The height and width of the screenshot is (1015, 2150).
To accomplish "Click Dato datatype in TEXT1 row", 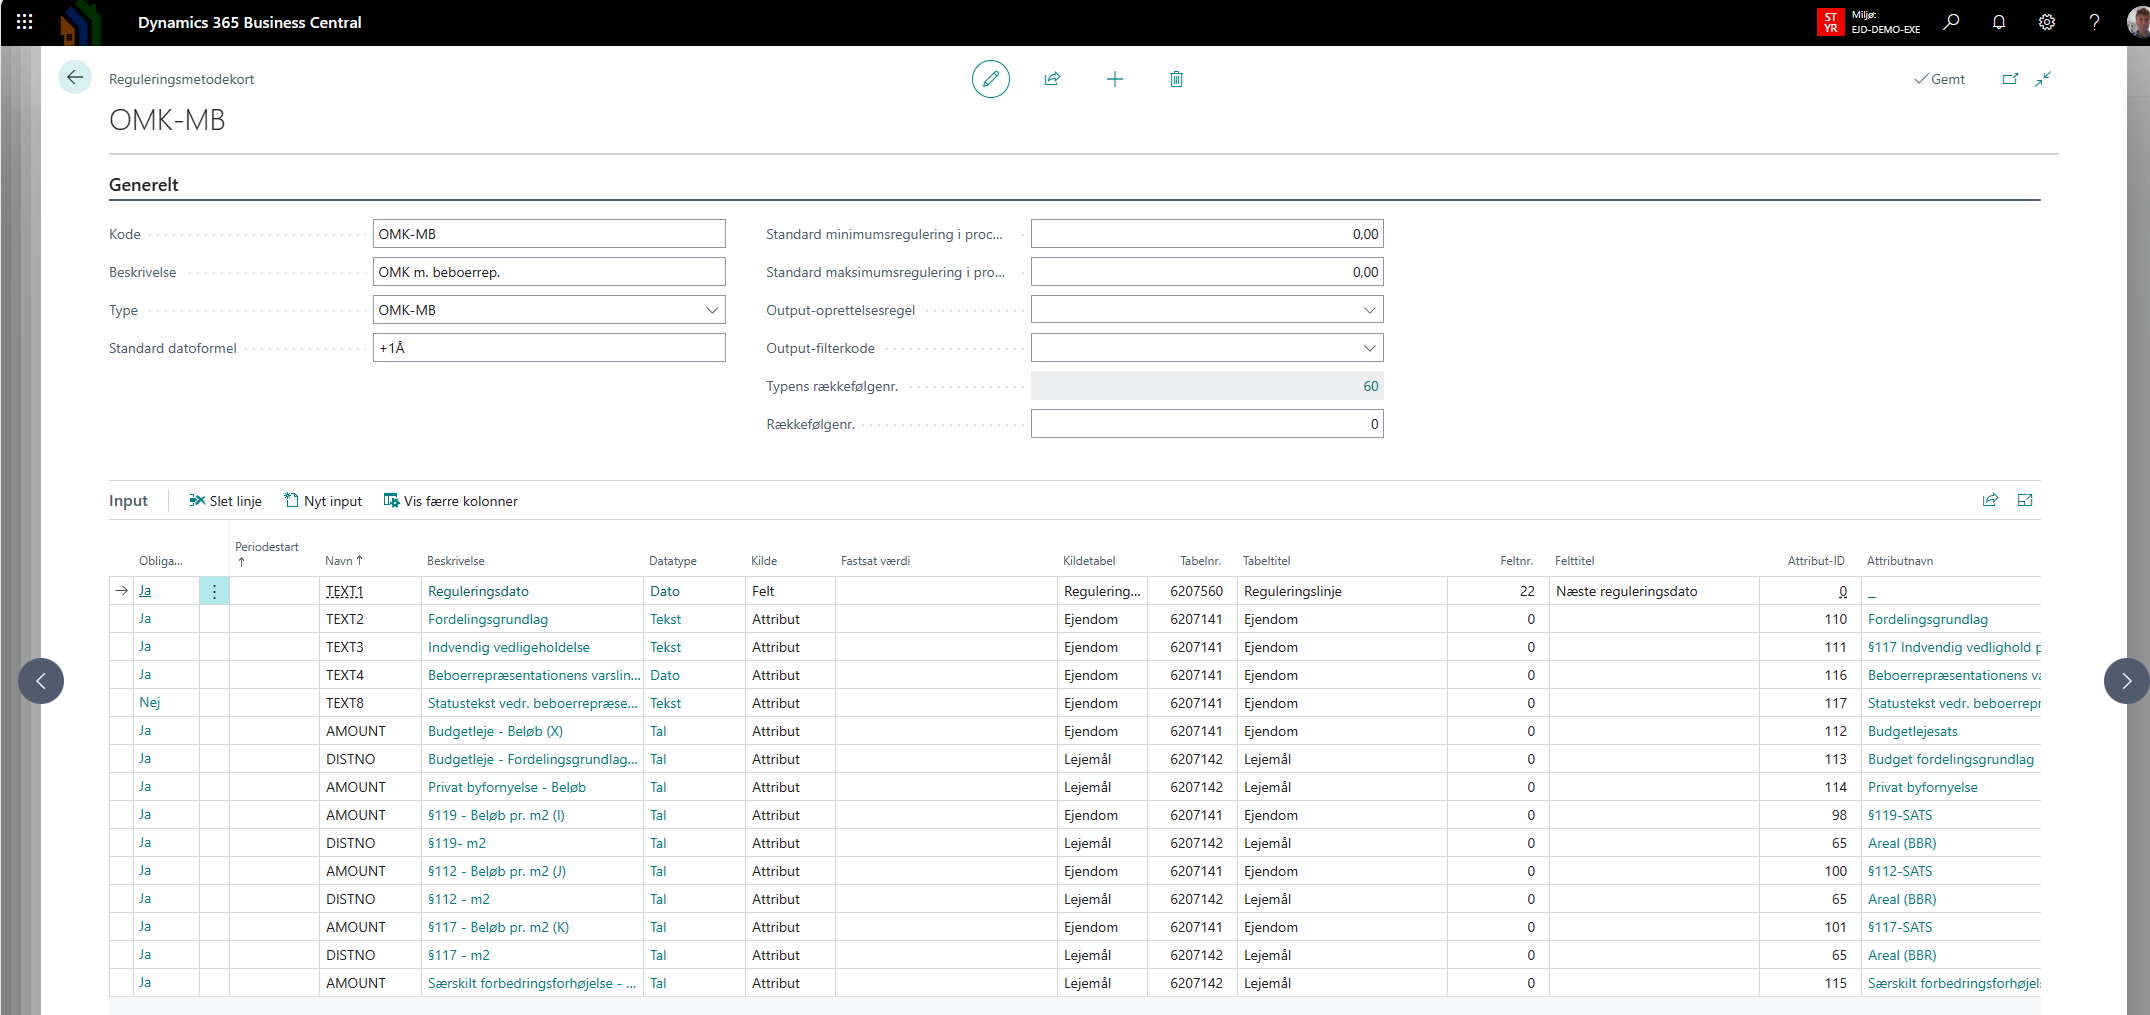I will [665, 591].
